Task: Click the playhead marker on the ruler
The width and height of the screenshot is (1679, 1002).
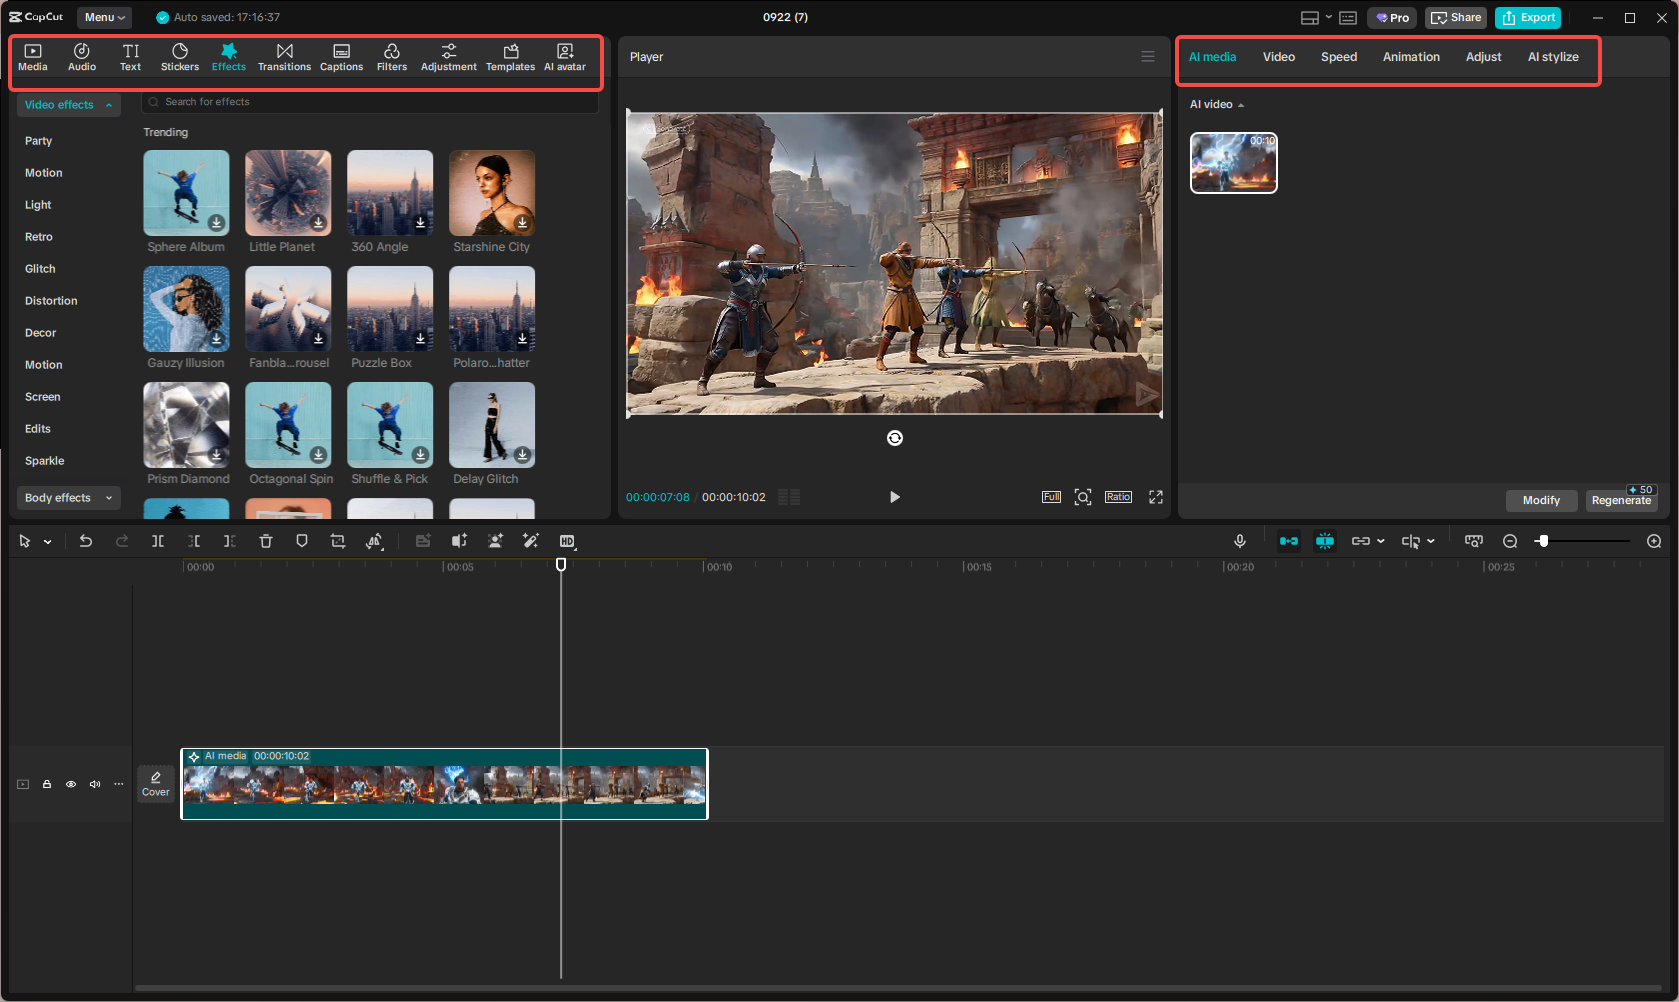Action: click(x=561, y=565)
